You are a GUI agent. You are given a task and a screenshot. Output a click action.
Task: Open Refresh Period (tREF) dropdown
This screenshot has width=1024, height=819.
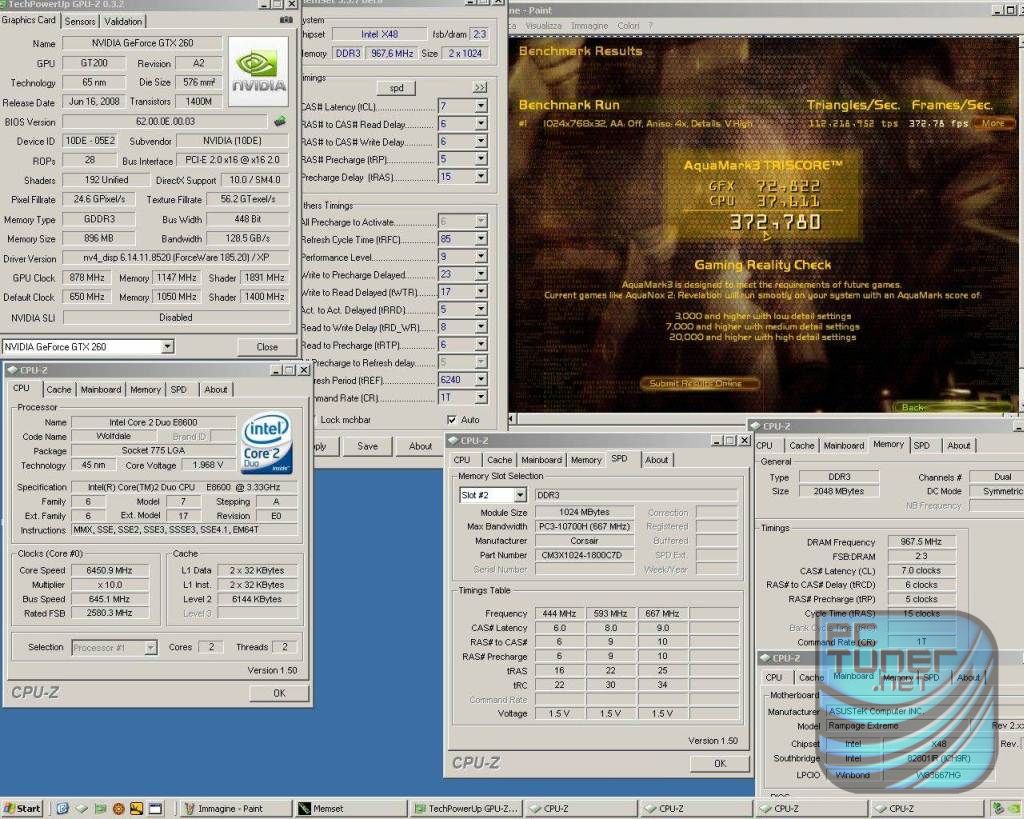[481, 379]
